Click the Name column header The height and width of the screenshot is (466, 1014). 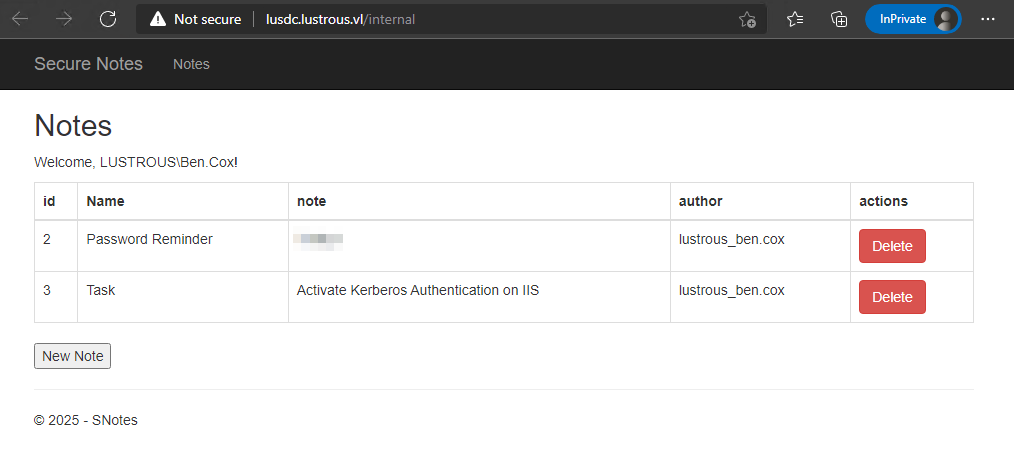click(105, 201)
